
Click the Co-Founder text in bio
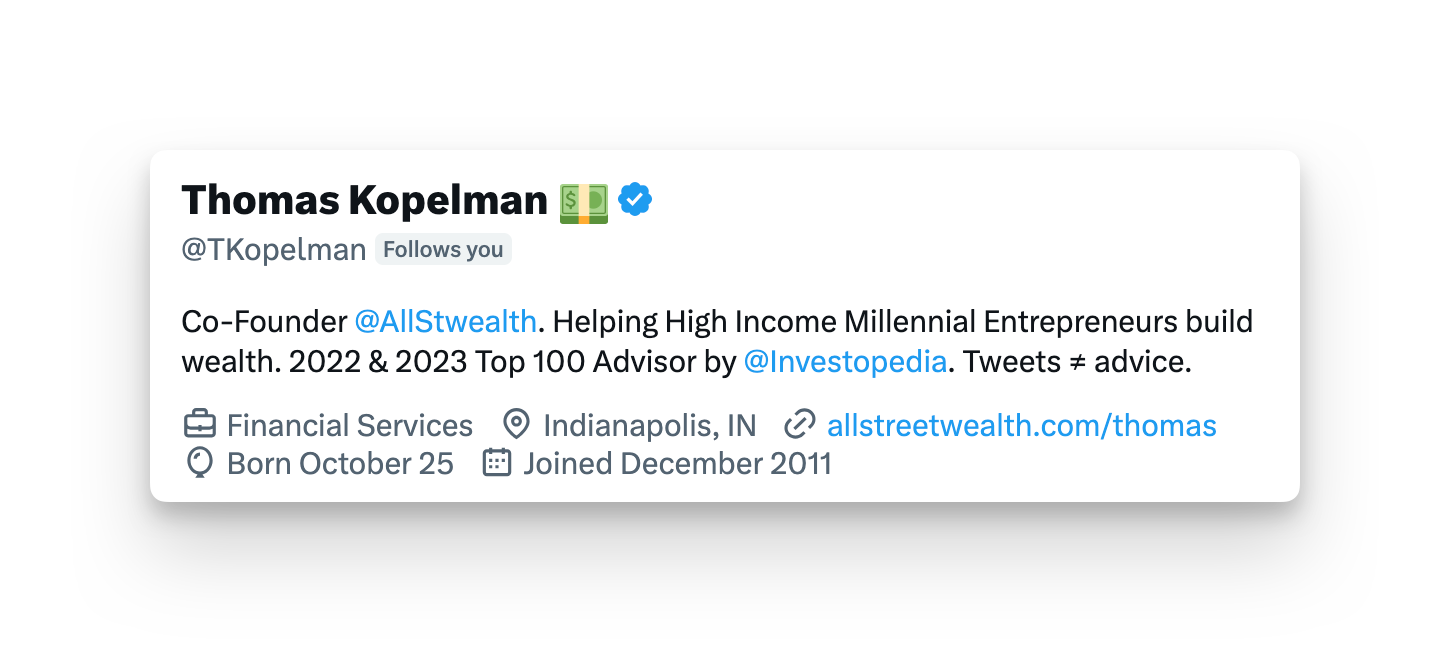264,322
